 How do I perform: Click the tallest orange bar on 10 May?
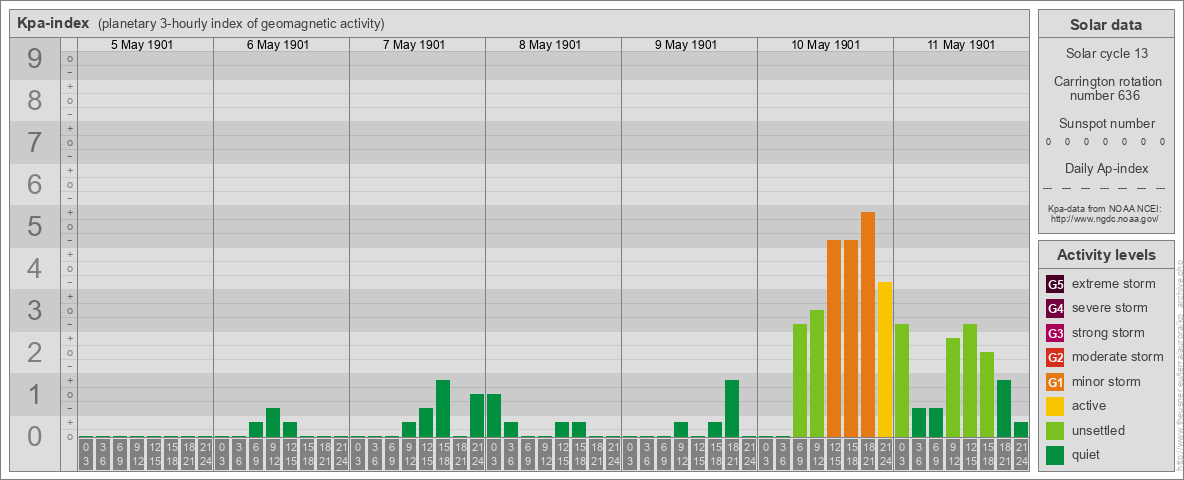[868, 325]
